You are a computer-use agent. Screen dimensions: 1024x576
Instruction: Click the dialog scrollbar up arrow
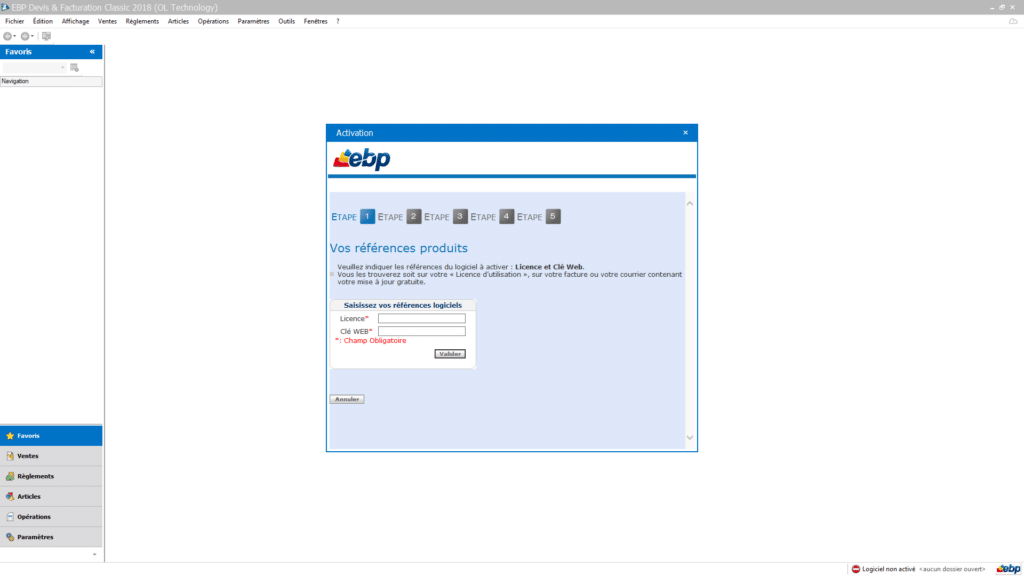tap(690, 204)
